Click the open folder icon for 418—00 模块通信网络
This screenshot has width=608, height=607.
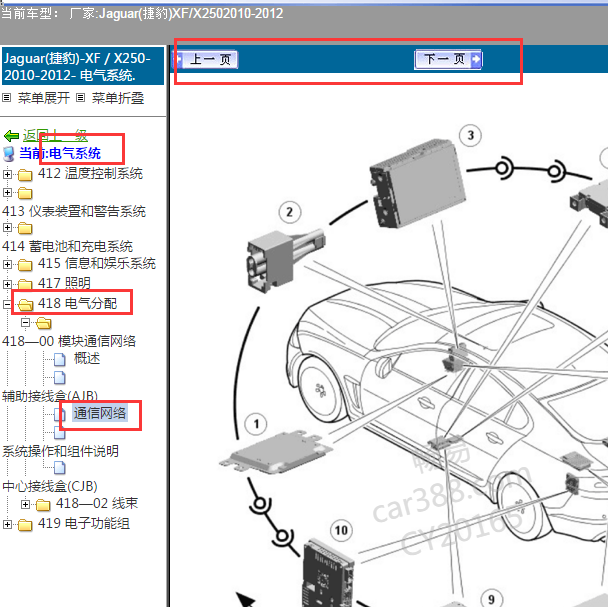43,323
